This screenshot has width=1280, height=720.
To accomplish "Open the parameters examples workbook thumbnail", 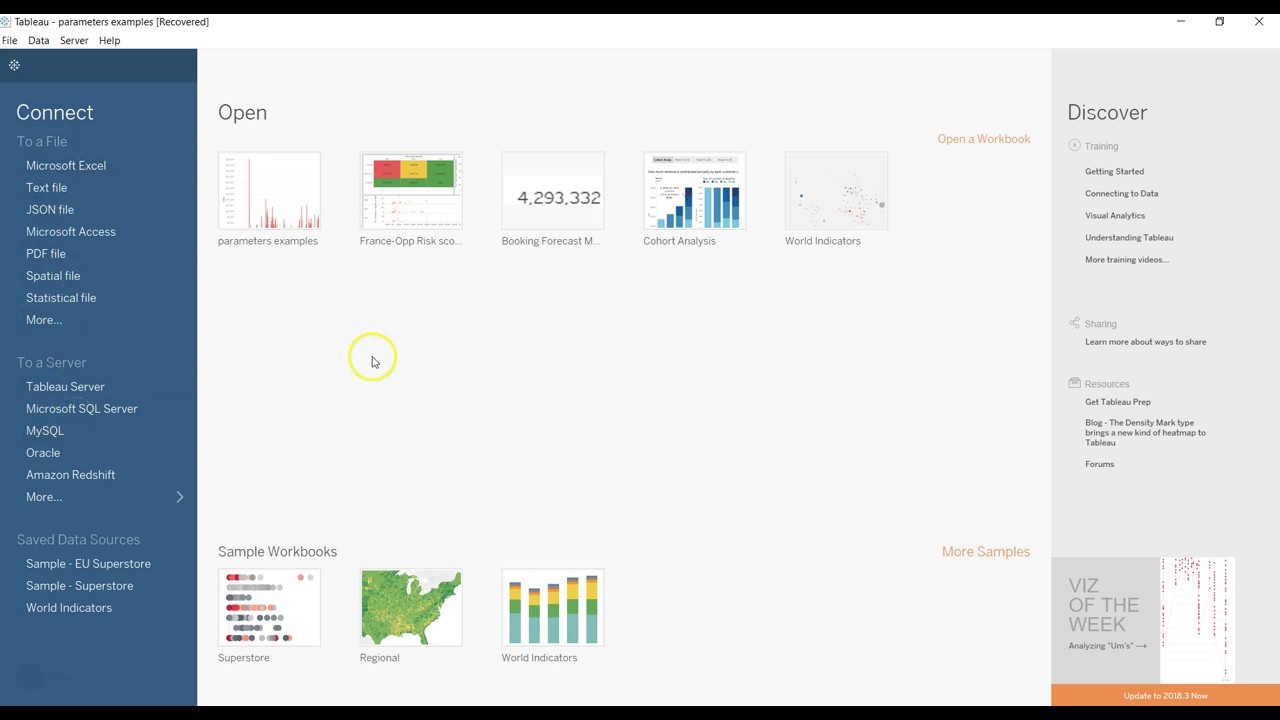I will [x=269, y=191].
